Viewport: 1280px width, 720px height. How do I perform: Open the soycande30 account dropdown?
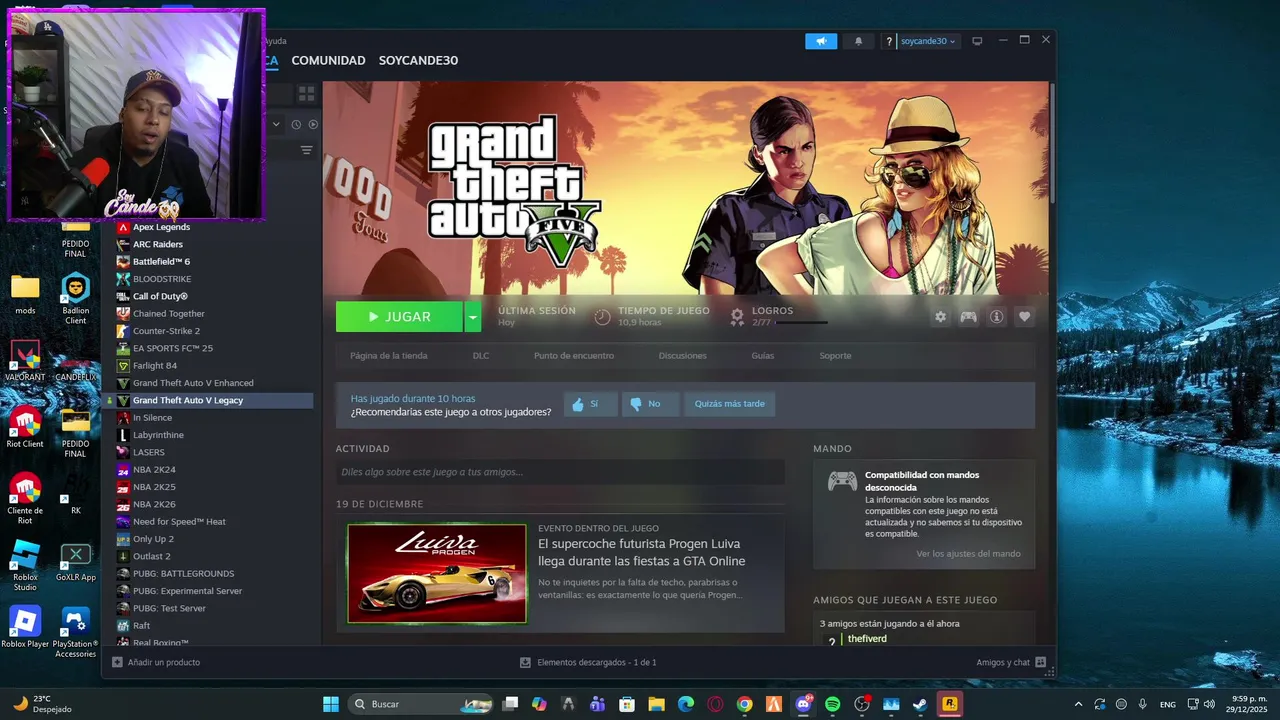[x=928, y=41]
